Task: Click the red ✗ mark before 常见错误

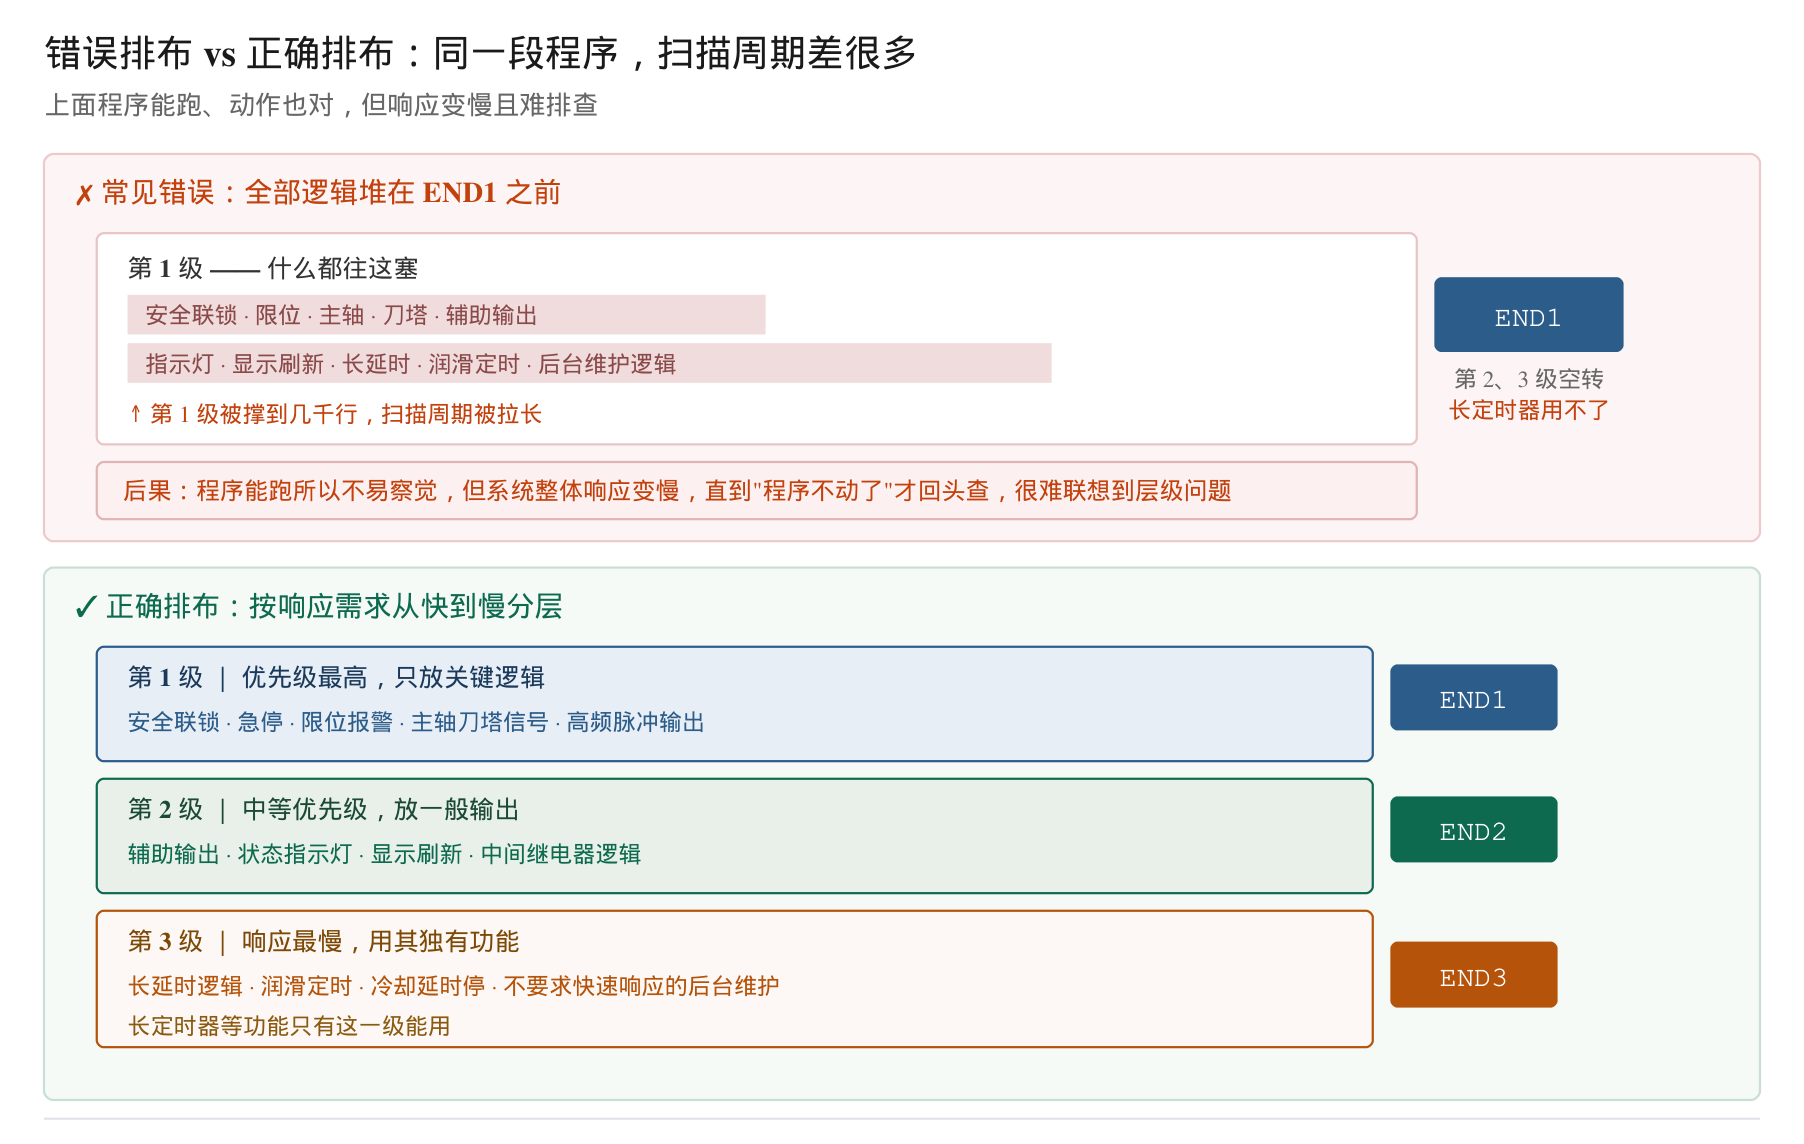Action: 84,194
